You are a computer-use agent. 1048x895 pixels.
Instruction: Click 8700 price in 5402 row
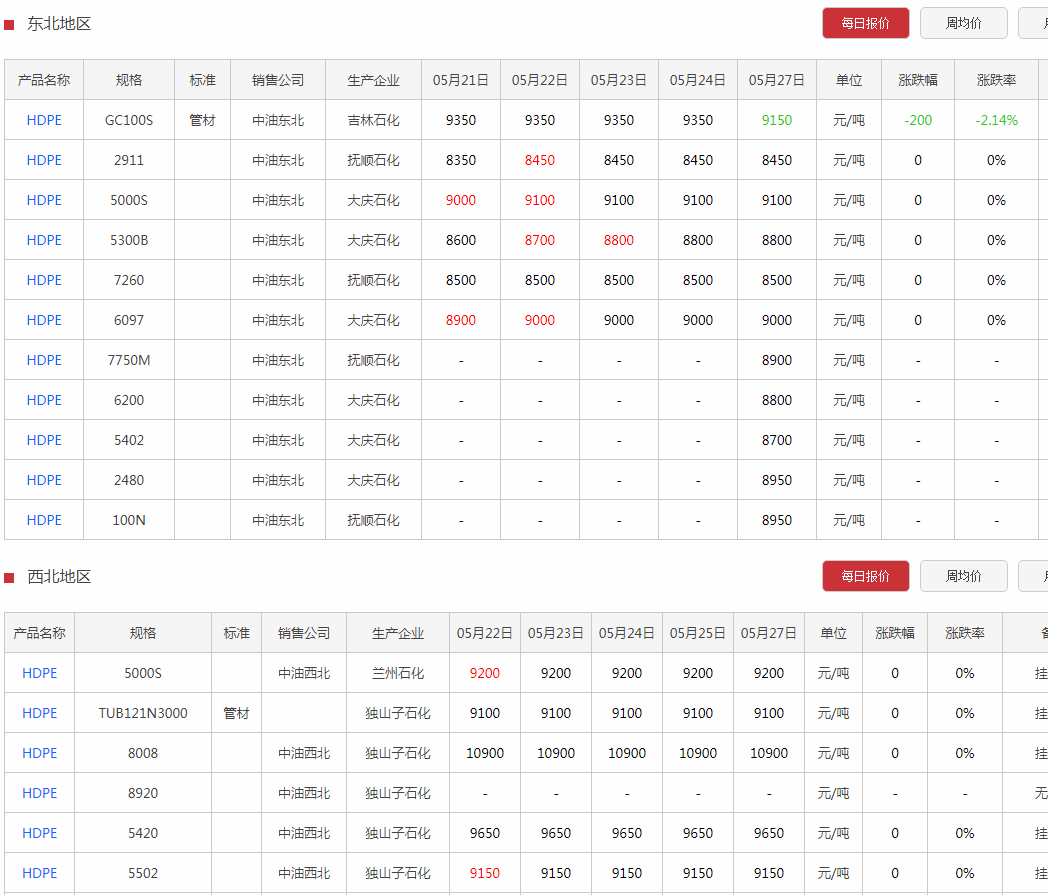point(777,440)
